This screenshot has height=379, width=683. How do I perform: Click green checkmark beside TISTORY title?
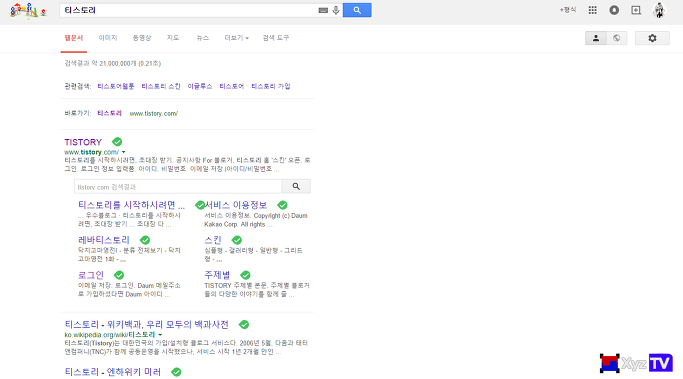(117, 142)
